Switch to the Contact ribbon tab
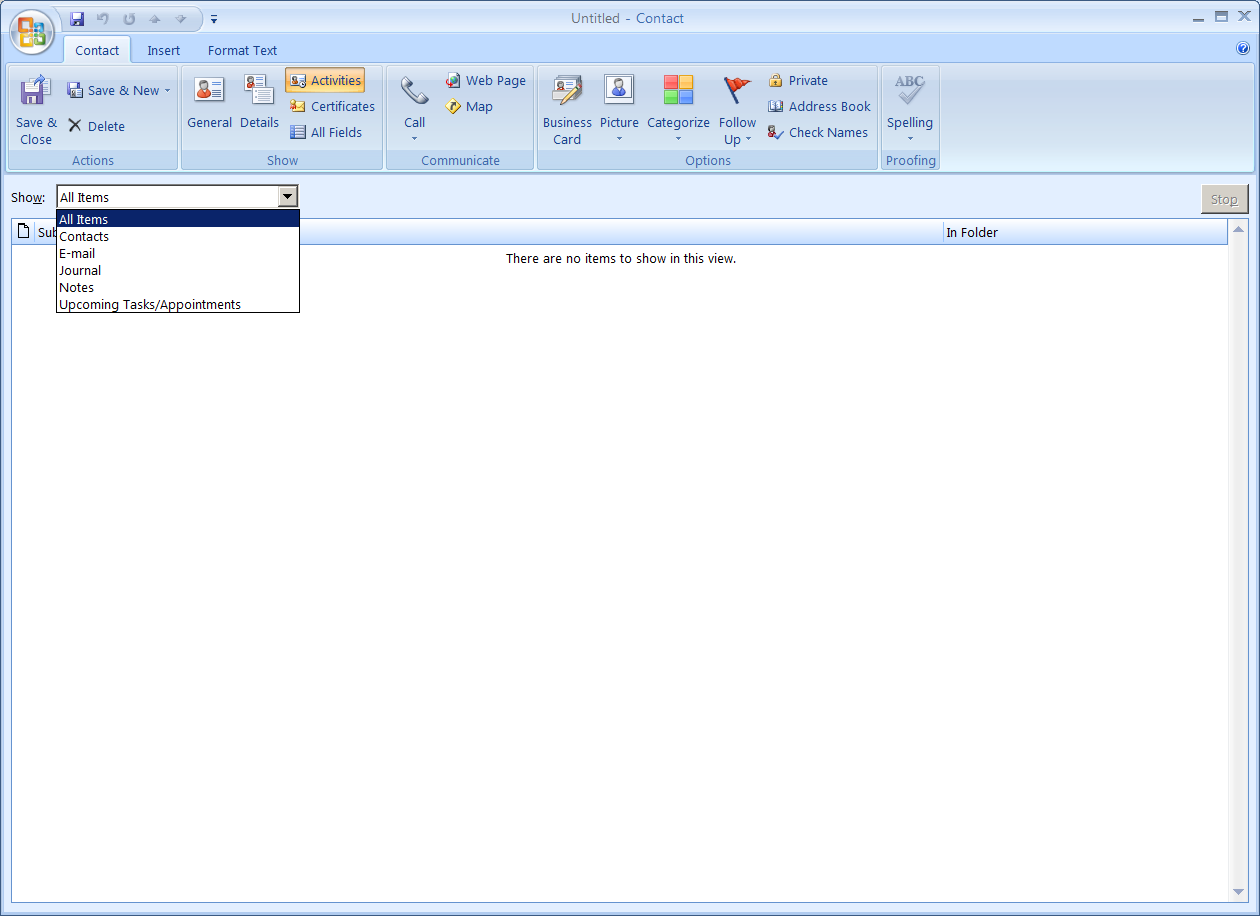 97,50
